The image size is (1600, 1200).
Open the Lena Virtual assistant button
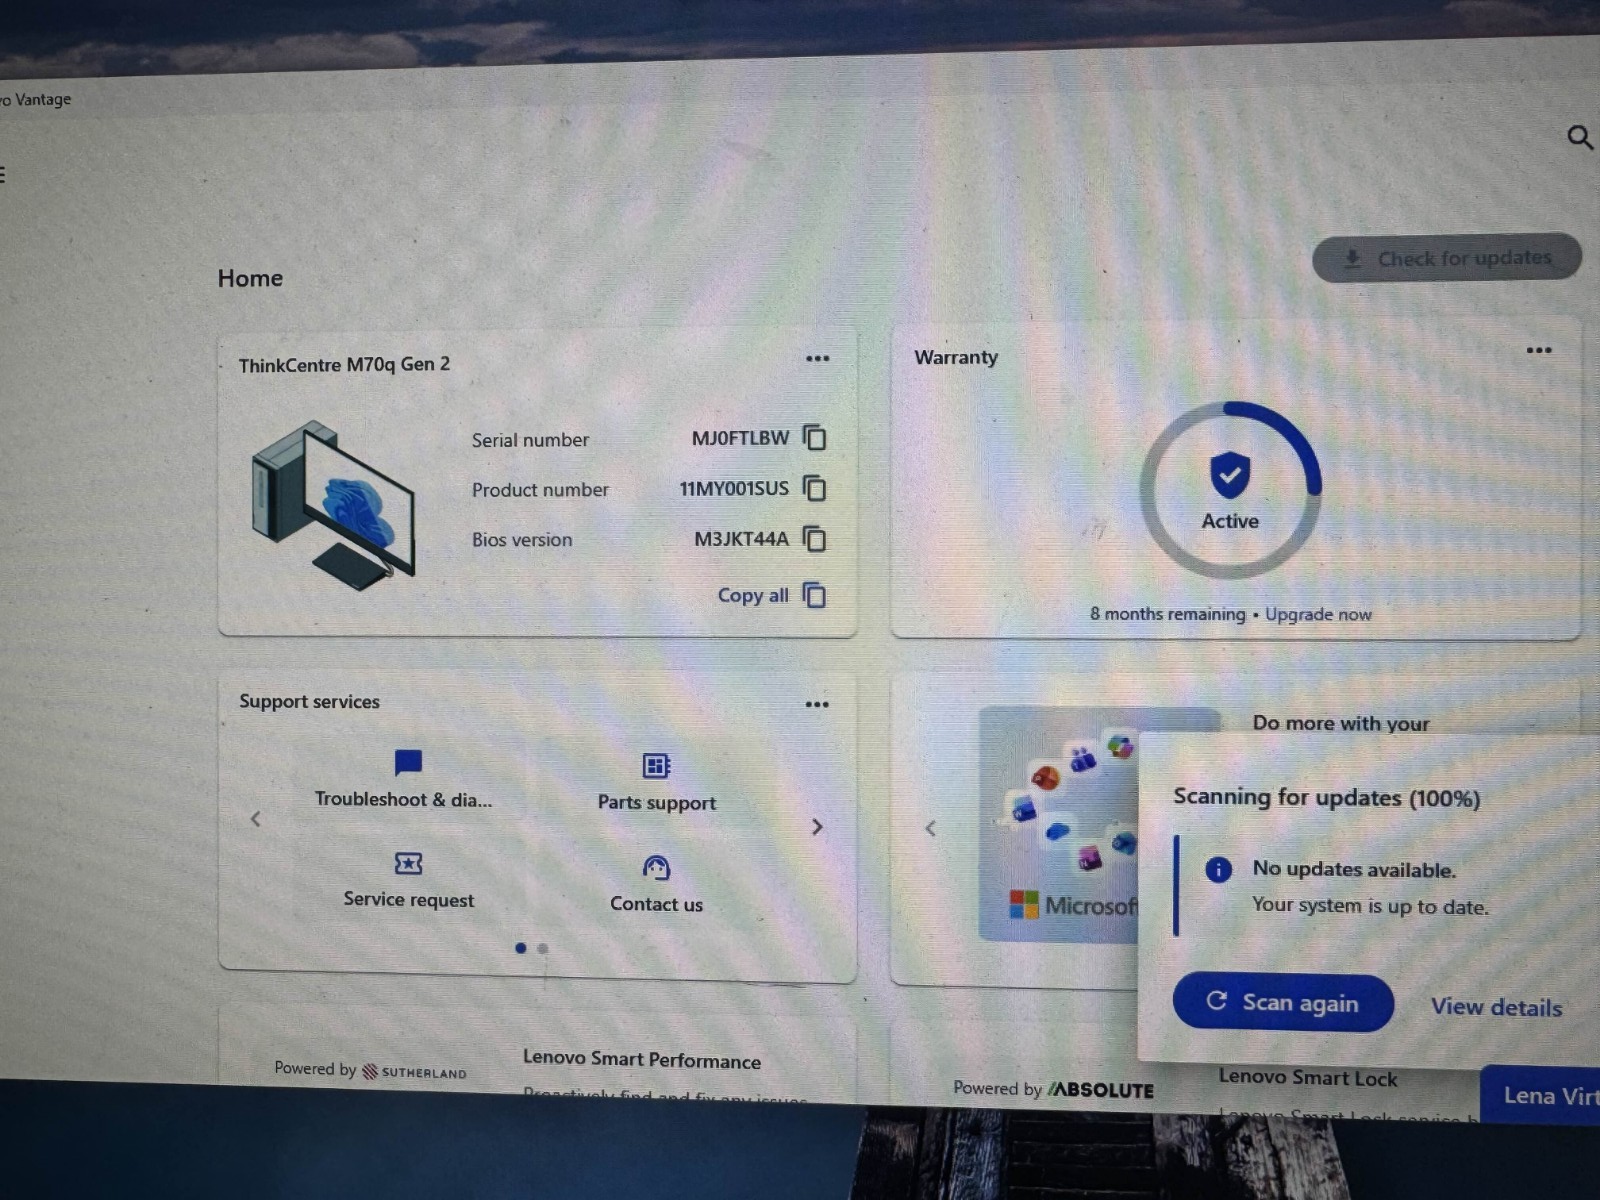click(1540, 1096)
